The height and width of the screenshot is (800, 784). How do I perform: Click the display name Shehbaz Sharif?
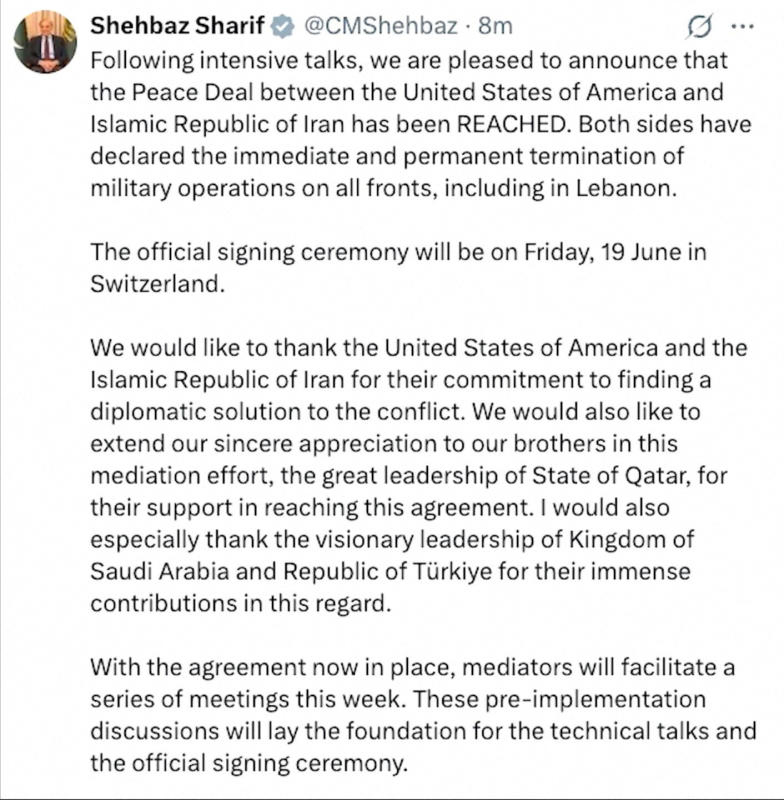pyautogui.click(x=178, y=26)
